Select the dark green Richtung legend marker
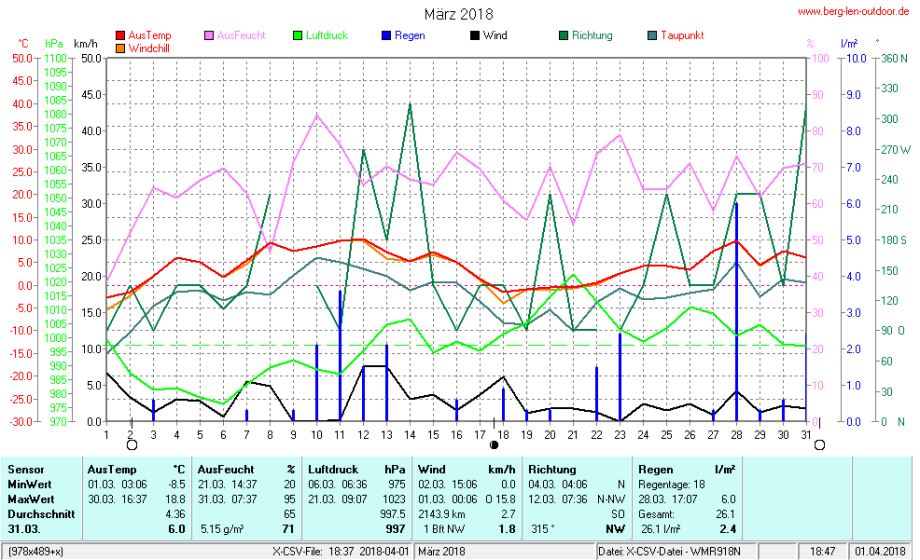This screenshot has height=560, width=920. coord(562,36)
